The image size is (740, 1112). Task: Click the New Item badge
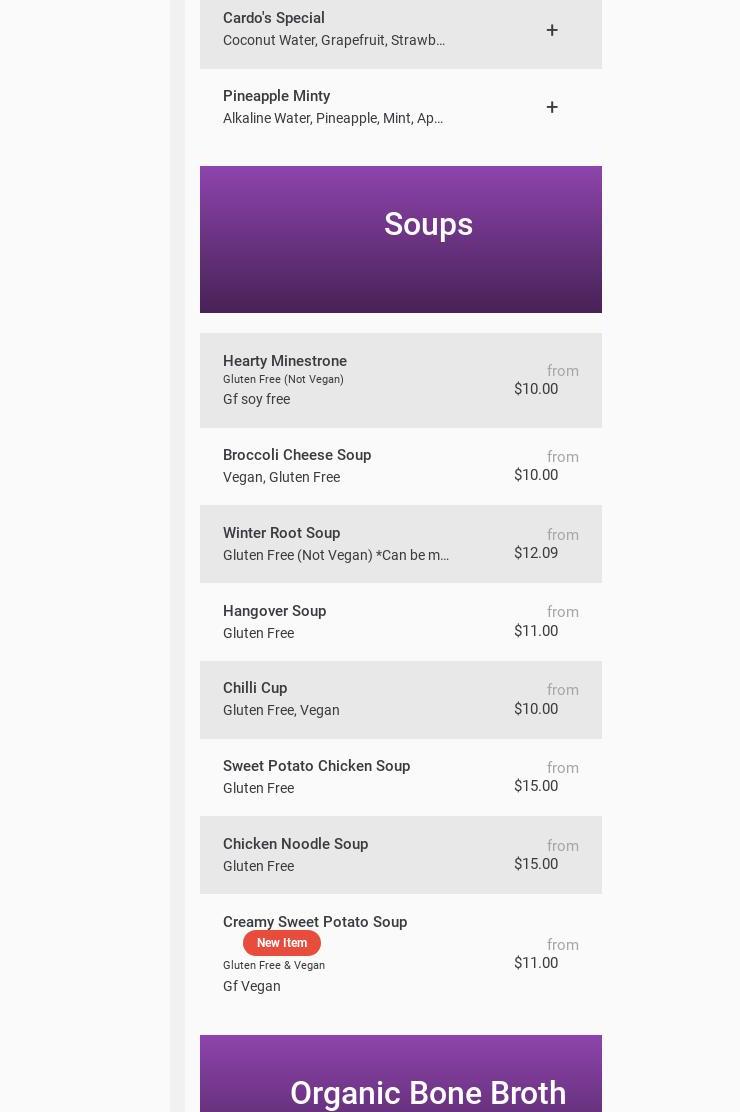(282, 943)
